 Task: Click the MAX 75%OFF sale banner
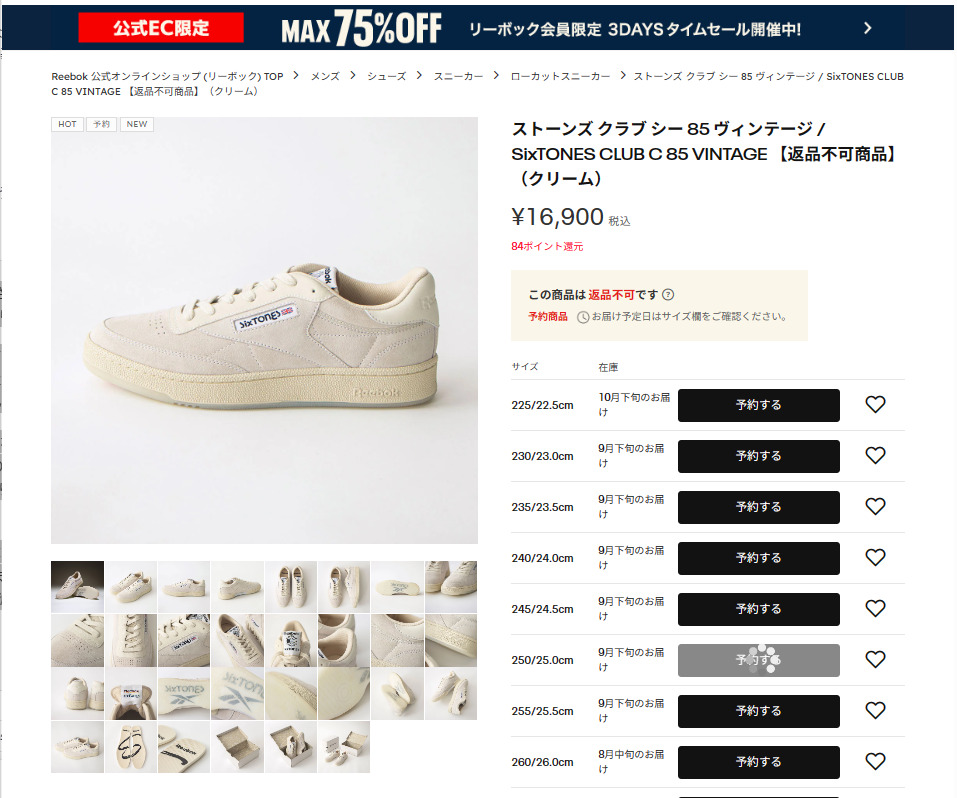coord(477,28)
